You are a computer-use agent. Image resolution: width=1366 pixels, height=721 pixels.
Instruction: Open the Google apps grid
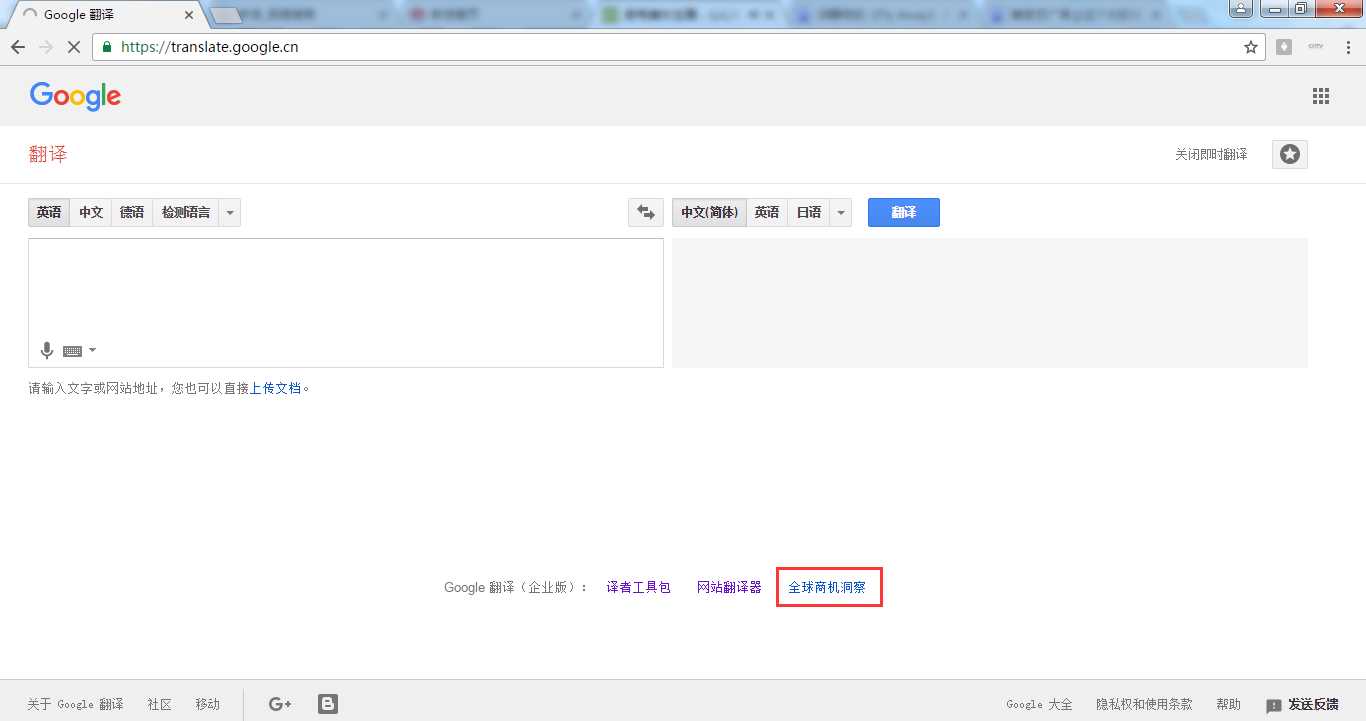[1321, 96]
